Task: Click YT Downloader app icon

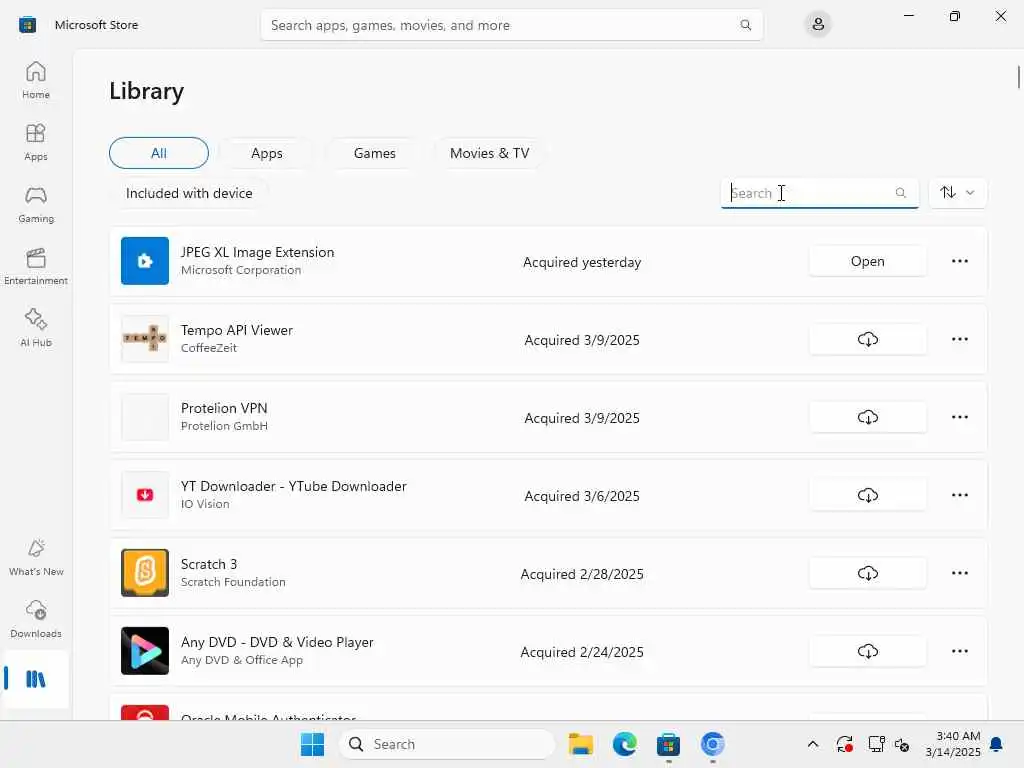Action: (x=145, y=495)
